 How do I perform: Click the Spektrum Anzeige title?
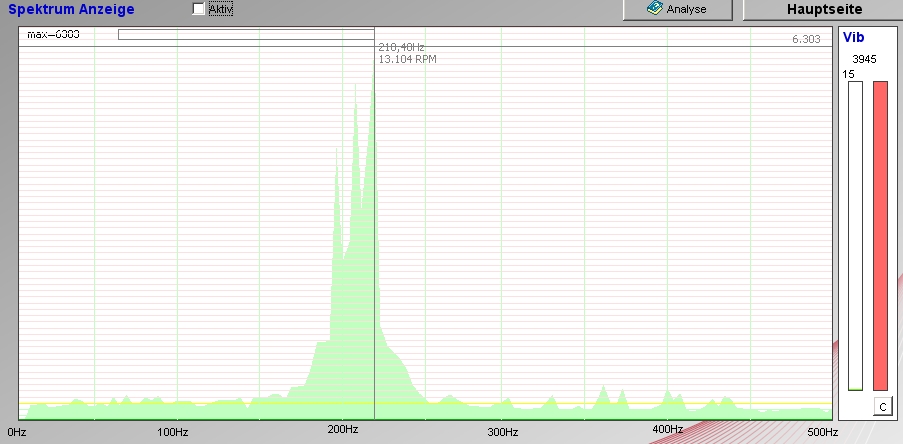click(71, 9)
